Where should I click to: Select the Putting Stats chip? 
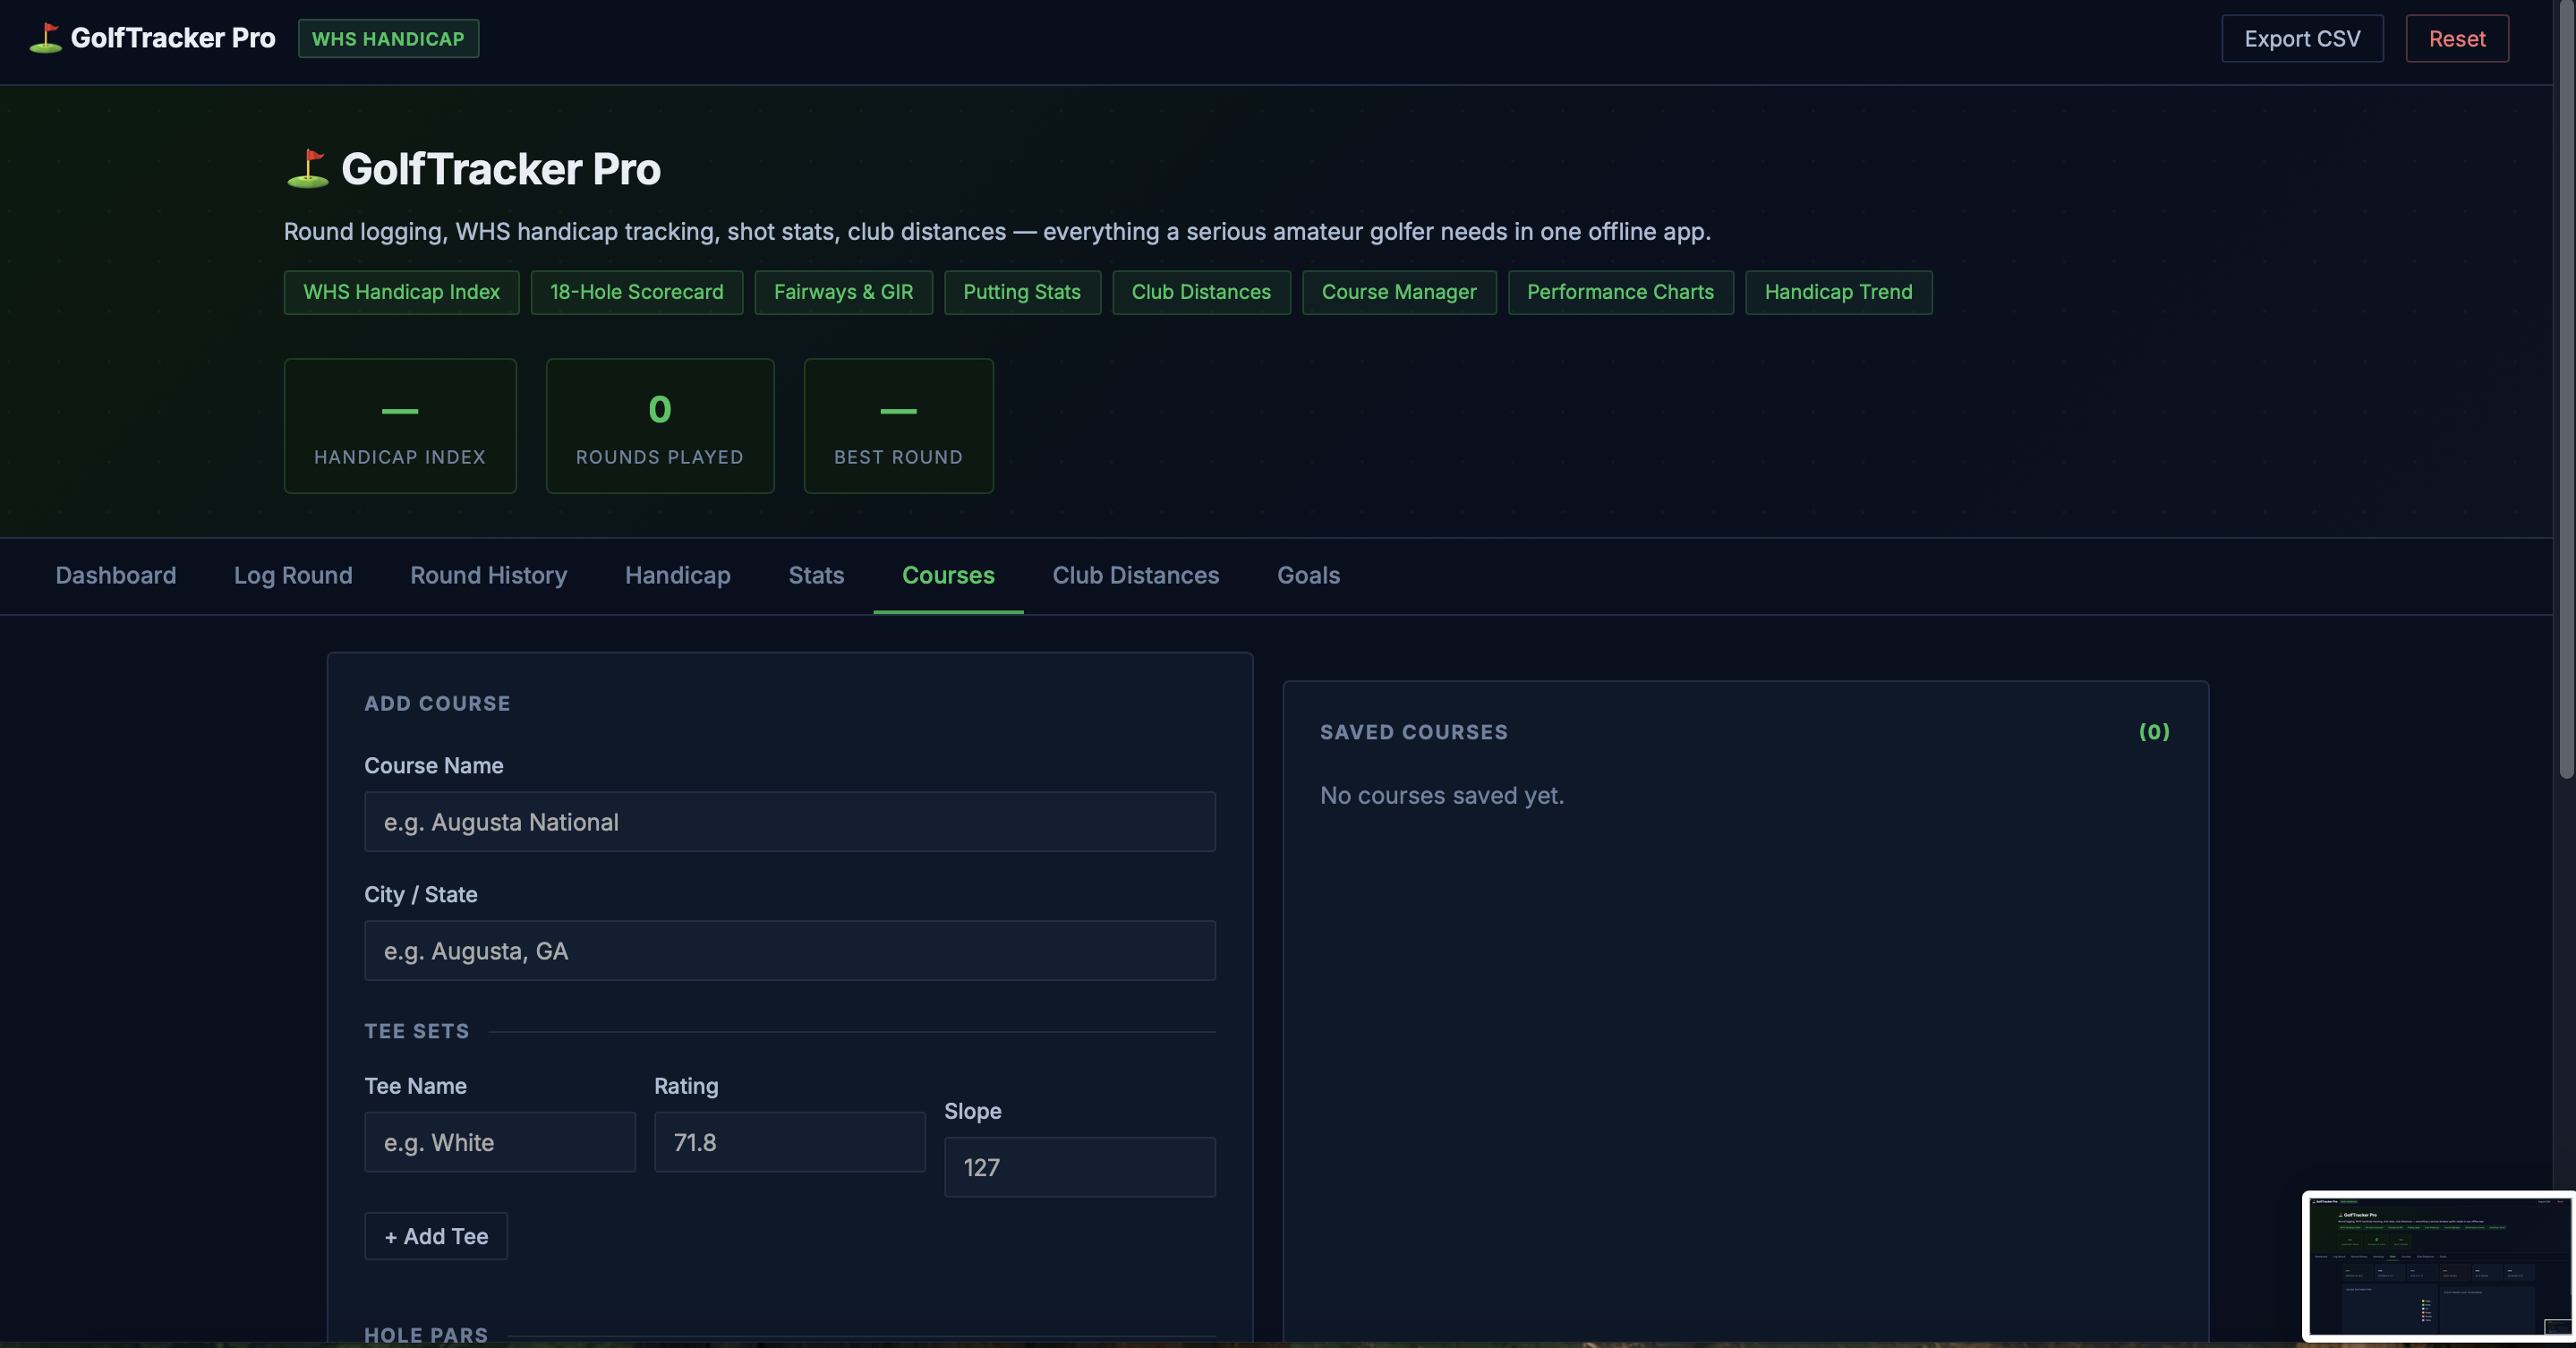pyautogui.click(x=1022, y=292)
